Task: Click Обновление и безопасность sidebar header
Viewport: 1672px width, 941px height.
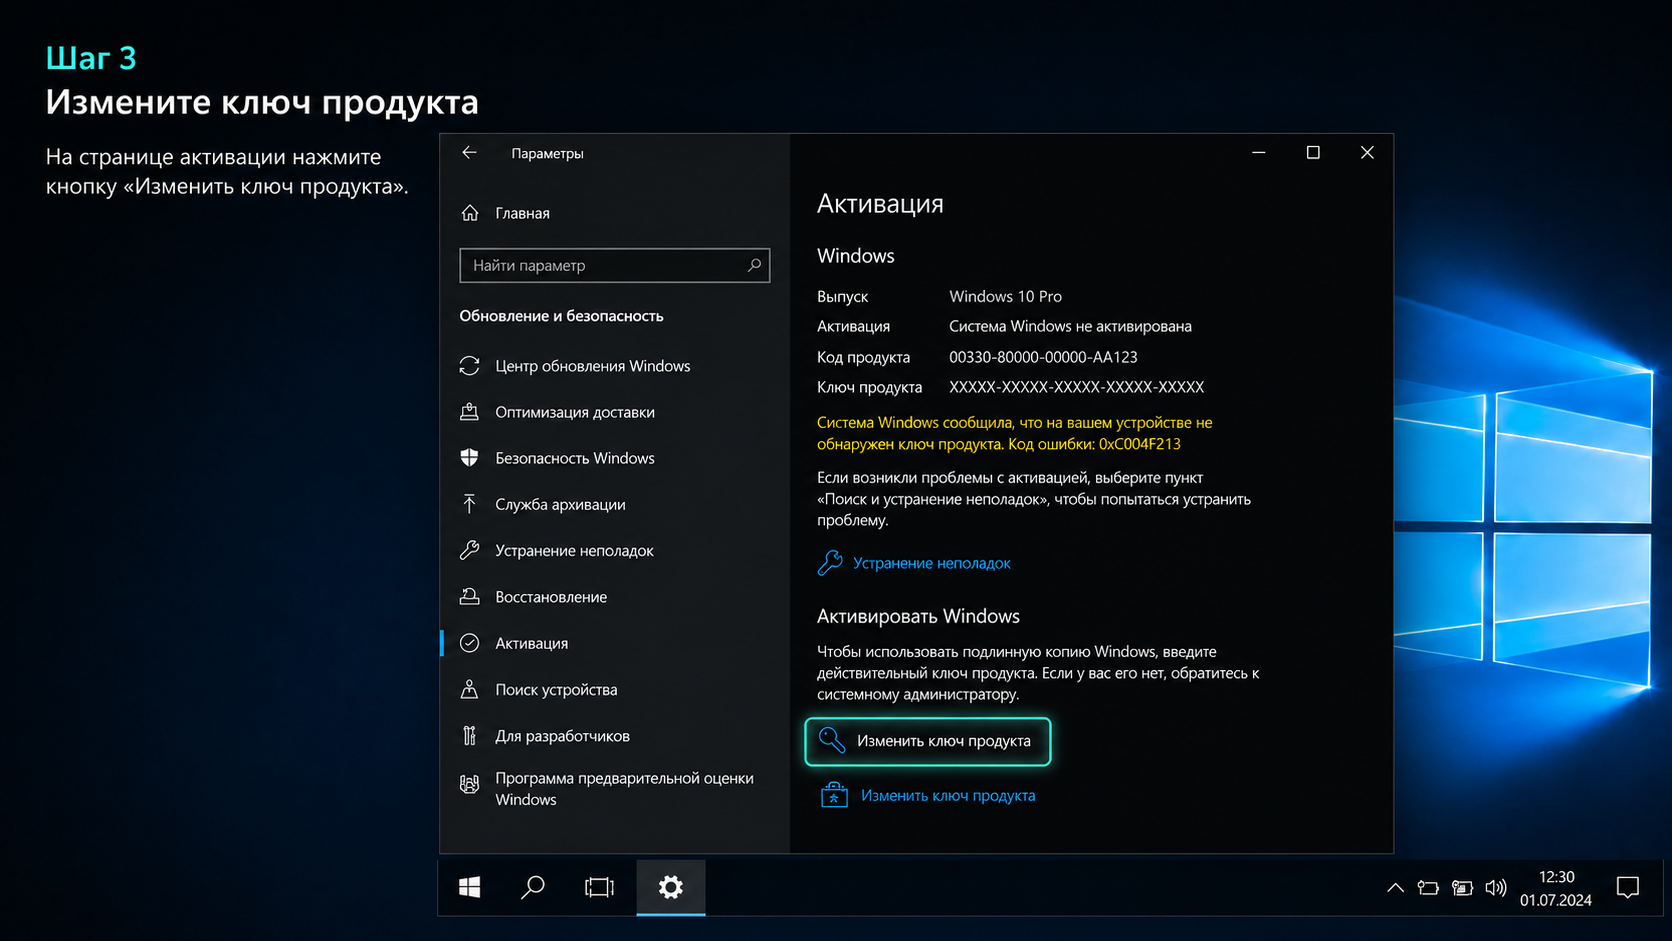Action: click(x=561, y=316)
